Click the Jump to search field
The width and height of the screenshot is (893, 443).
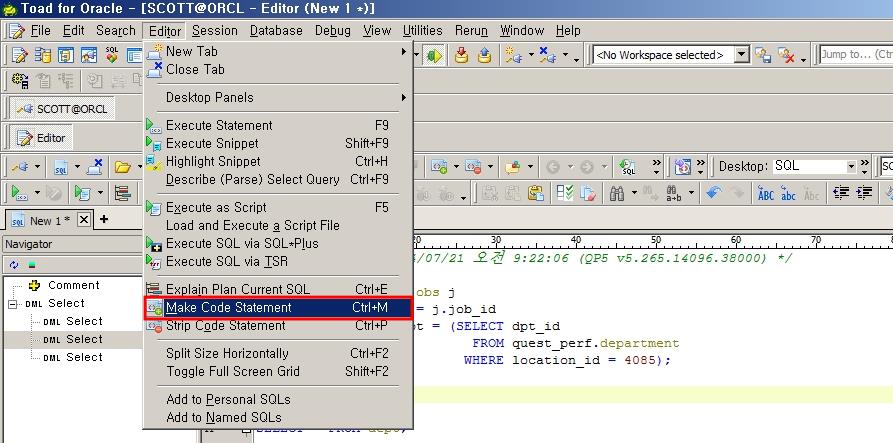853,55
